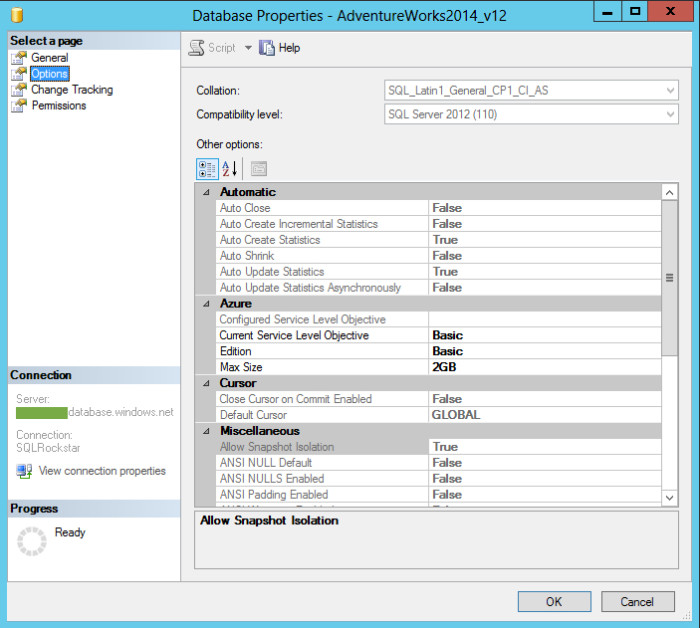The height and width of the screenshot is (628, 700).
Task: Select Auto Update Statistics Asynchronously row
Action: [x=438, y=287]
